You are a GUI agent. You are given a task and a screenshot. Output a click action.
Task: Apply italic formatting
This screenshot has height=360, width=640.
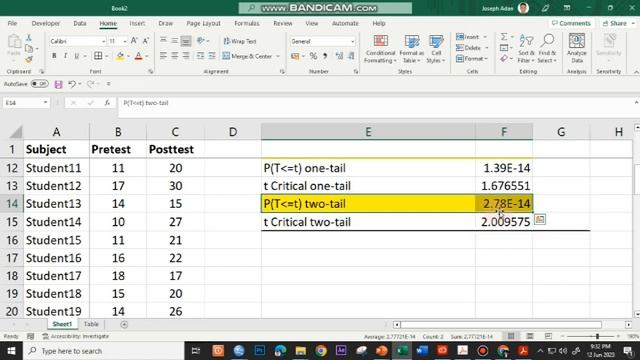coord(65,56)
